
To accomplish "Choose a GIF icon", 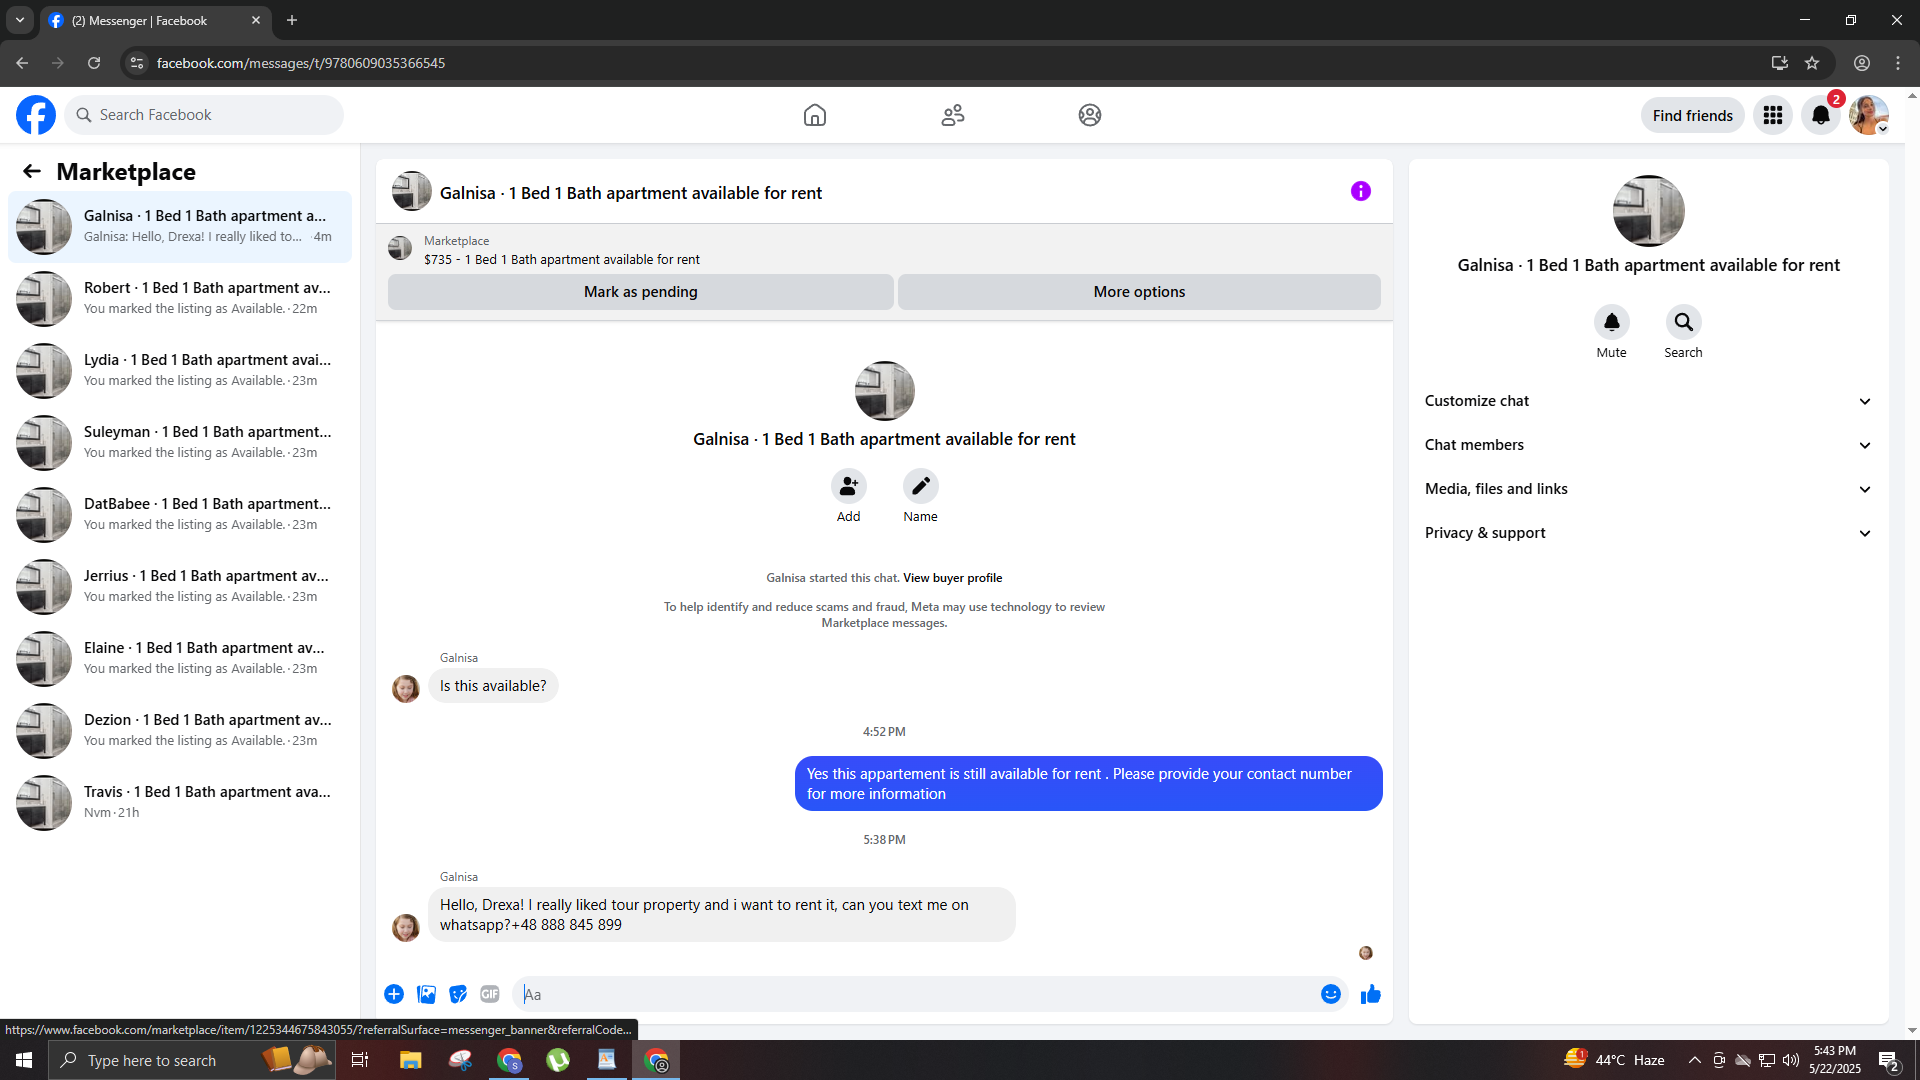I will pyautogui.click(x=490, y=994).
